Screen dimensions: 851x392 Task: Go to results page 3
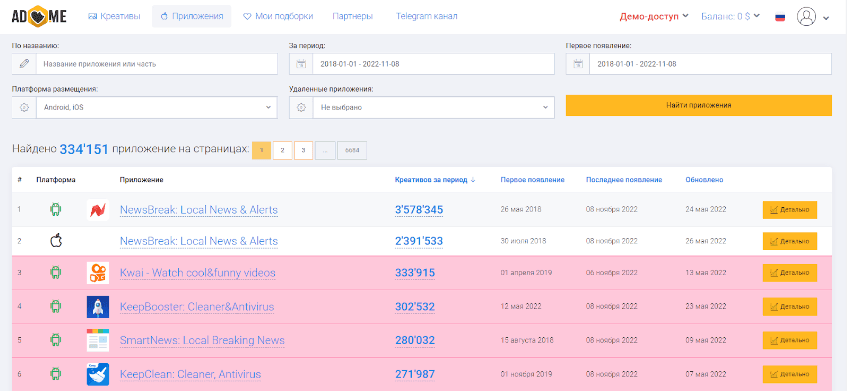point(303,150)
